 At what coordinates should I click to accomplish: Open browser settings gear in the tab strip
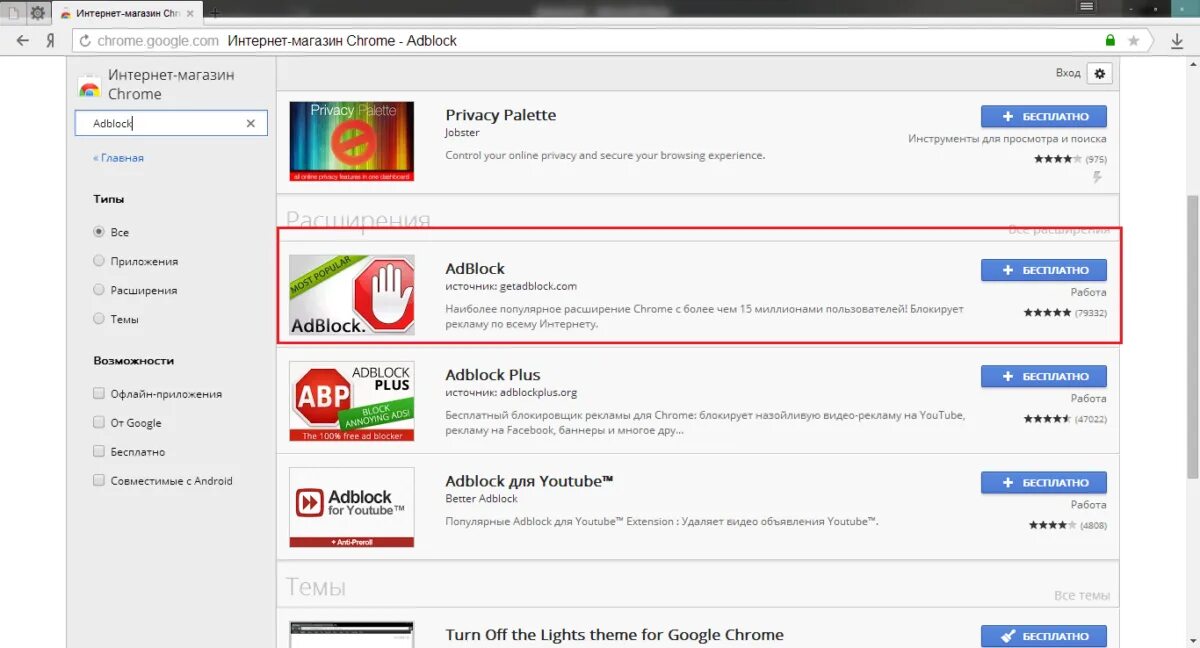click(x=37, y=13)
